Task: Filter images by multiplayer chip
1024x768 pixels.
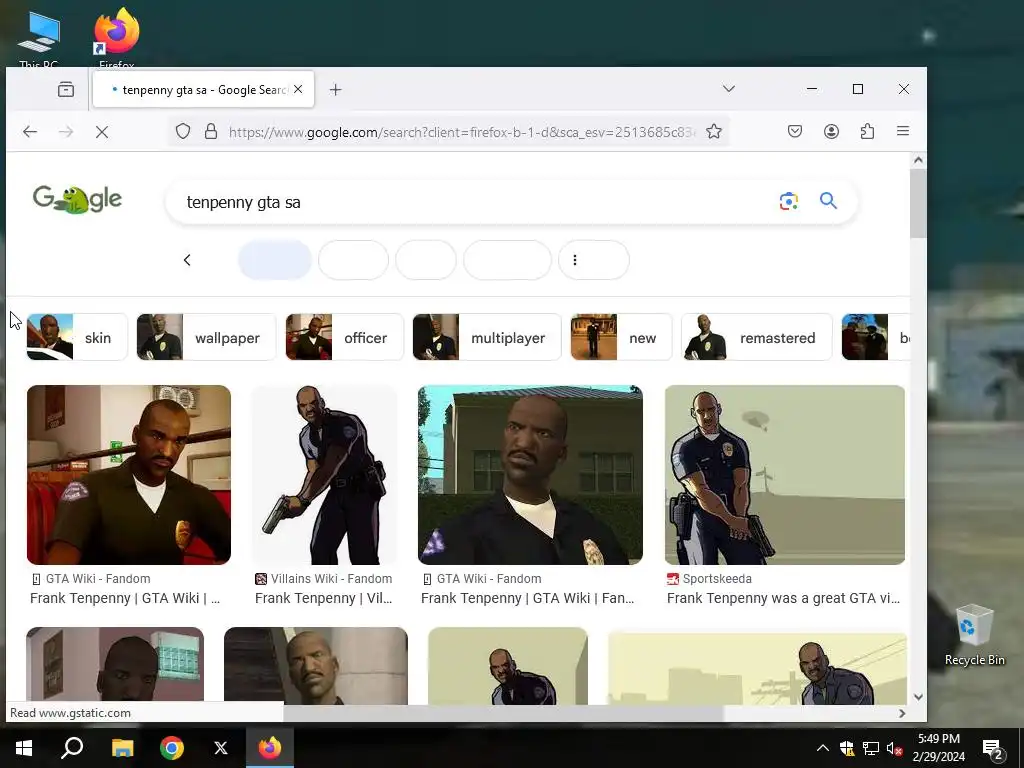Action: (487, 337)
